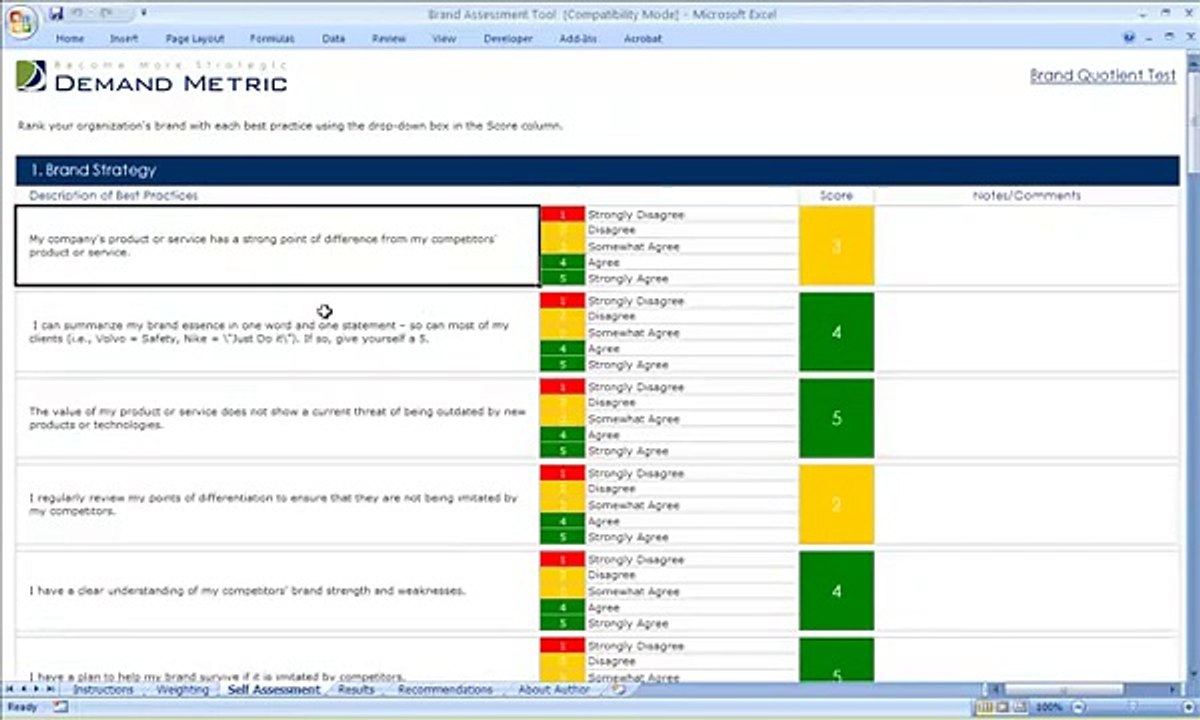Open the Formulas ribbon tab
Screen dimensions: 1200x720
point(272,39)
